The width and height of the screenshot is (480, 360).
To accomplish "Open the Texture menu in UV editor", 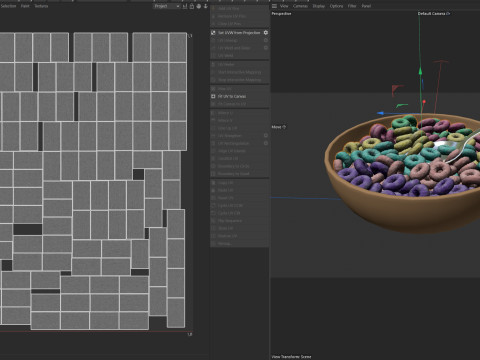I will coord(41,6).
